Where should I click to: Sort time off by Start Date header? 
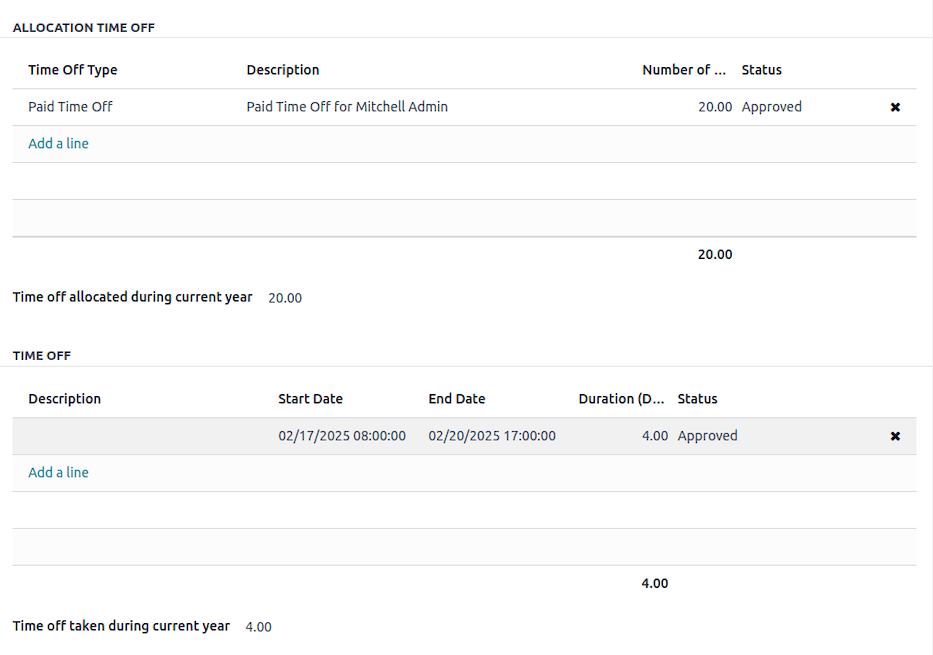tap(310, 399)
